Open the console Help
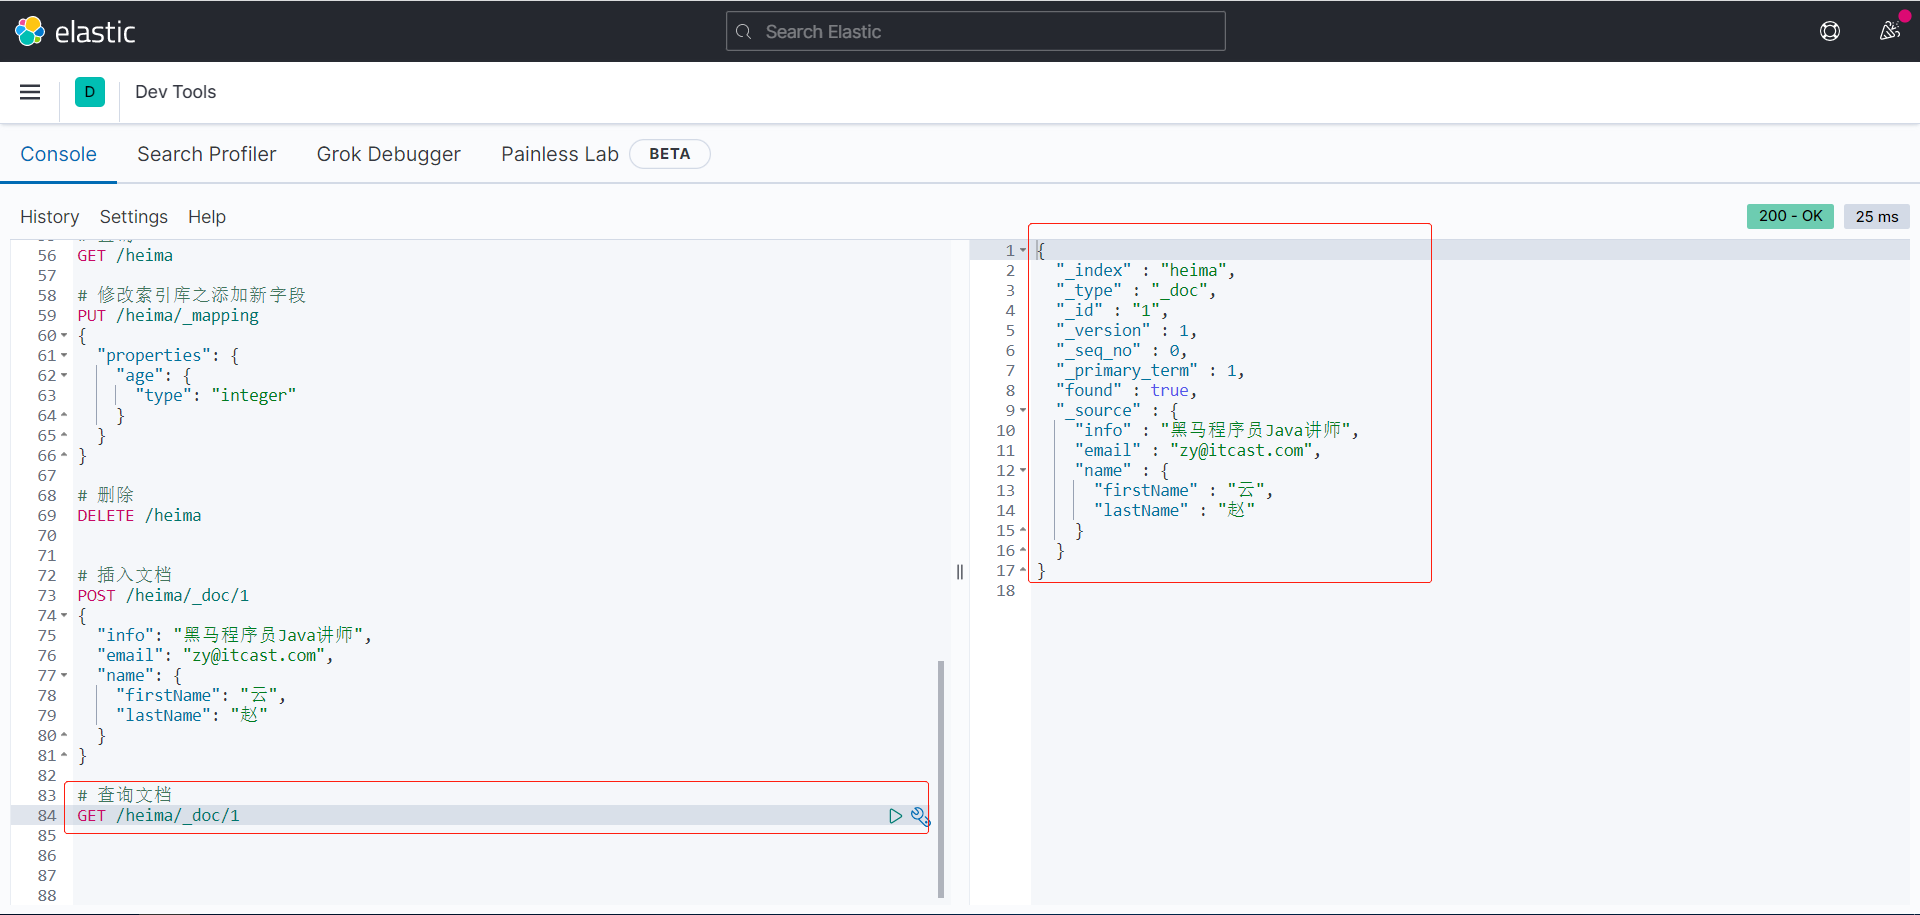1920x915 pixels. coord(207,217)
